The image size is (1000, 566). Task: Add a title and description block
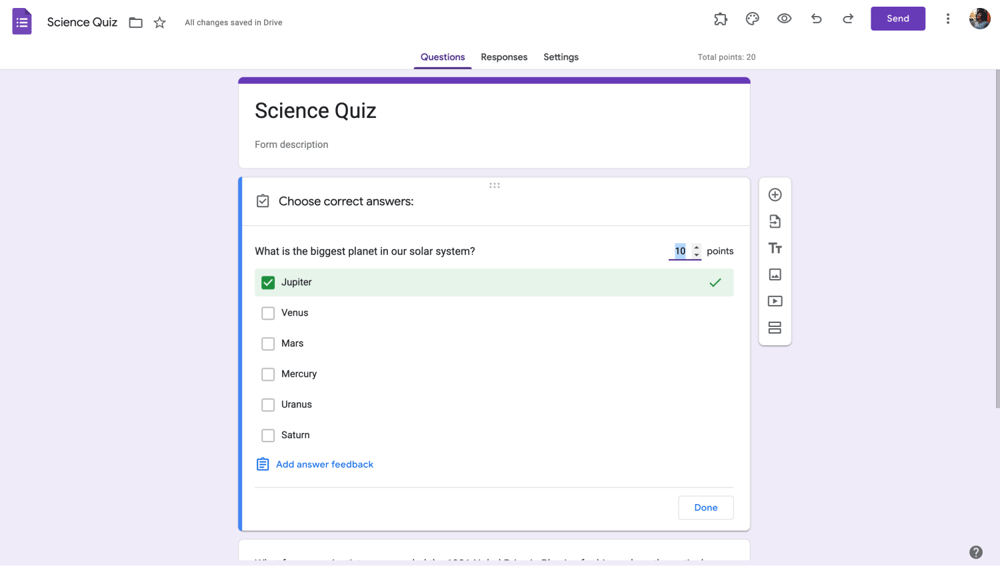pyautogui.click(x=775, y=248)
